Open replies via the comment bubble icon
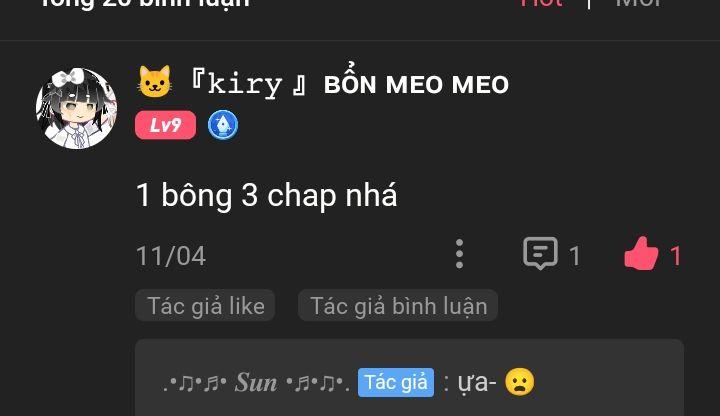 (x=540, y=253)
